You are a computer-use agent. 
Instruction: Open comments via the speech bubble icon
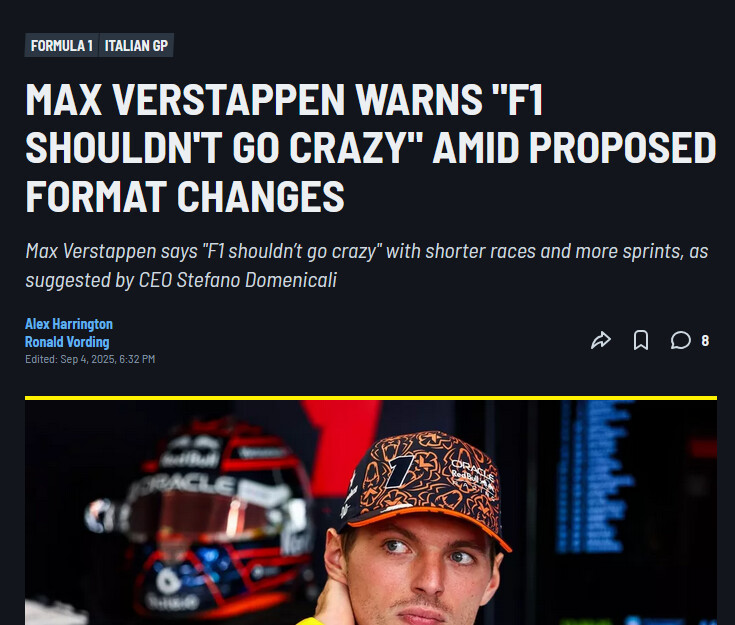[680, 340]
